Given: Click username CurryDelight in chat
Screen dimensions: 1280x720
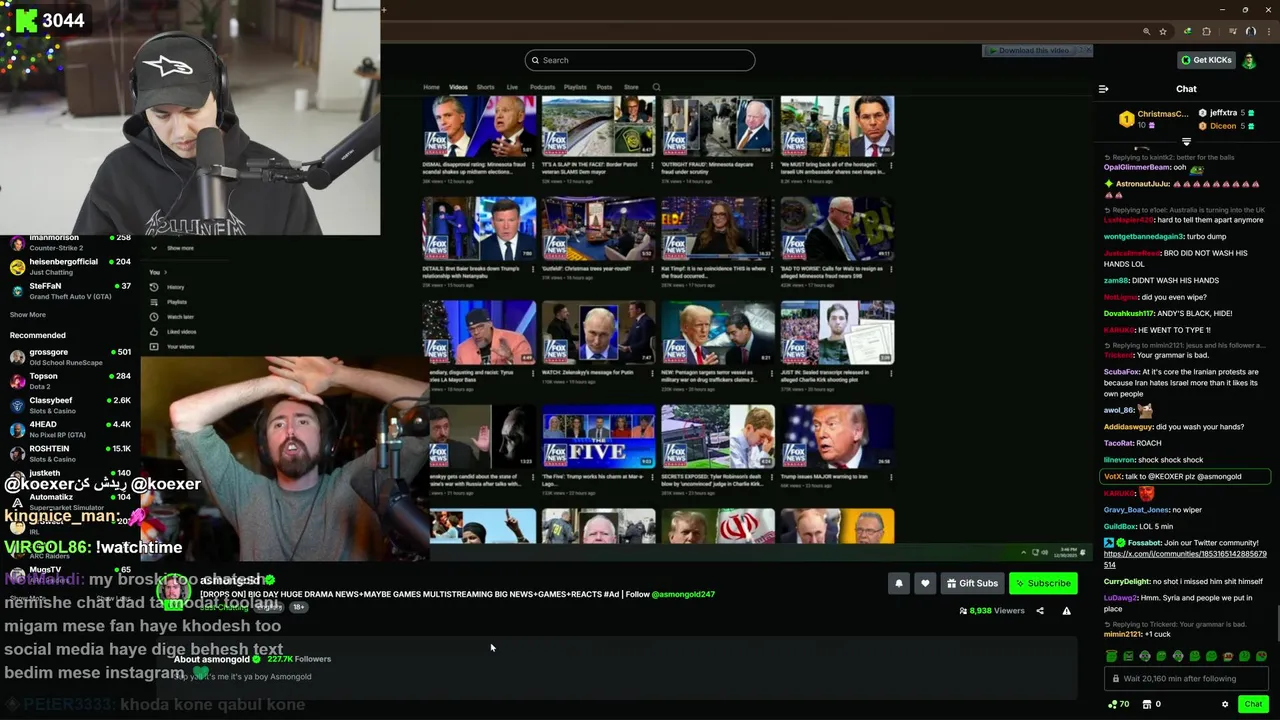Looking at the screenshot, I should coord(1126,581).
